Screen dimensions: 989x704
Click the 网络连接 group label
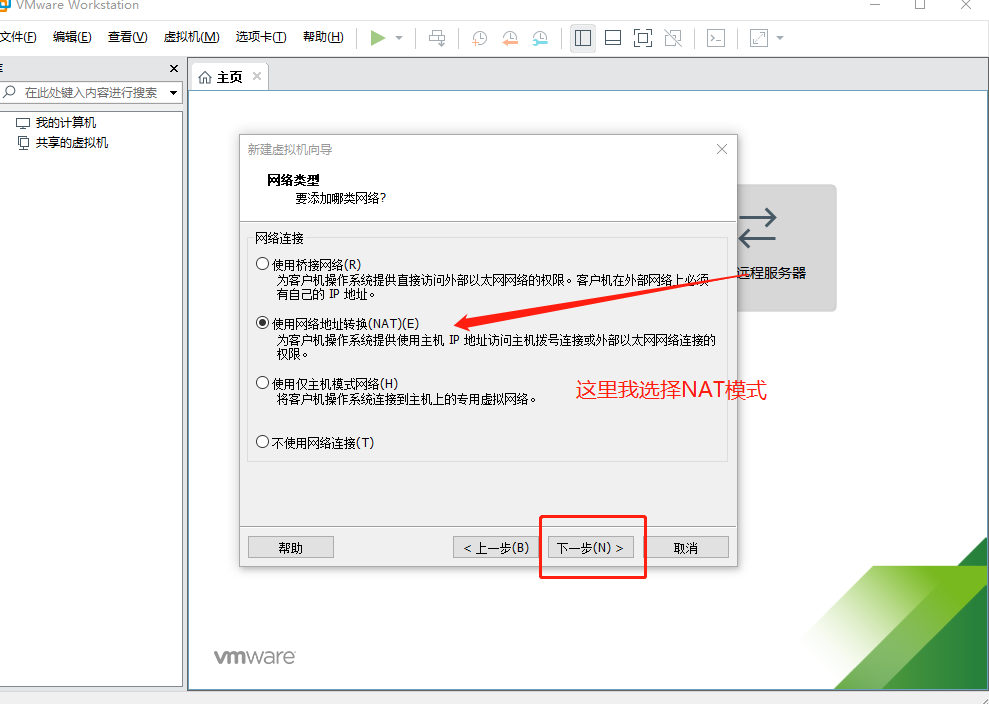point(279,238)
